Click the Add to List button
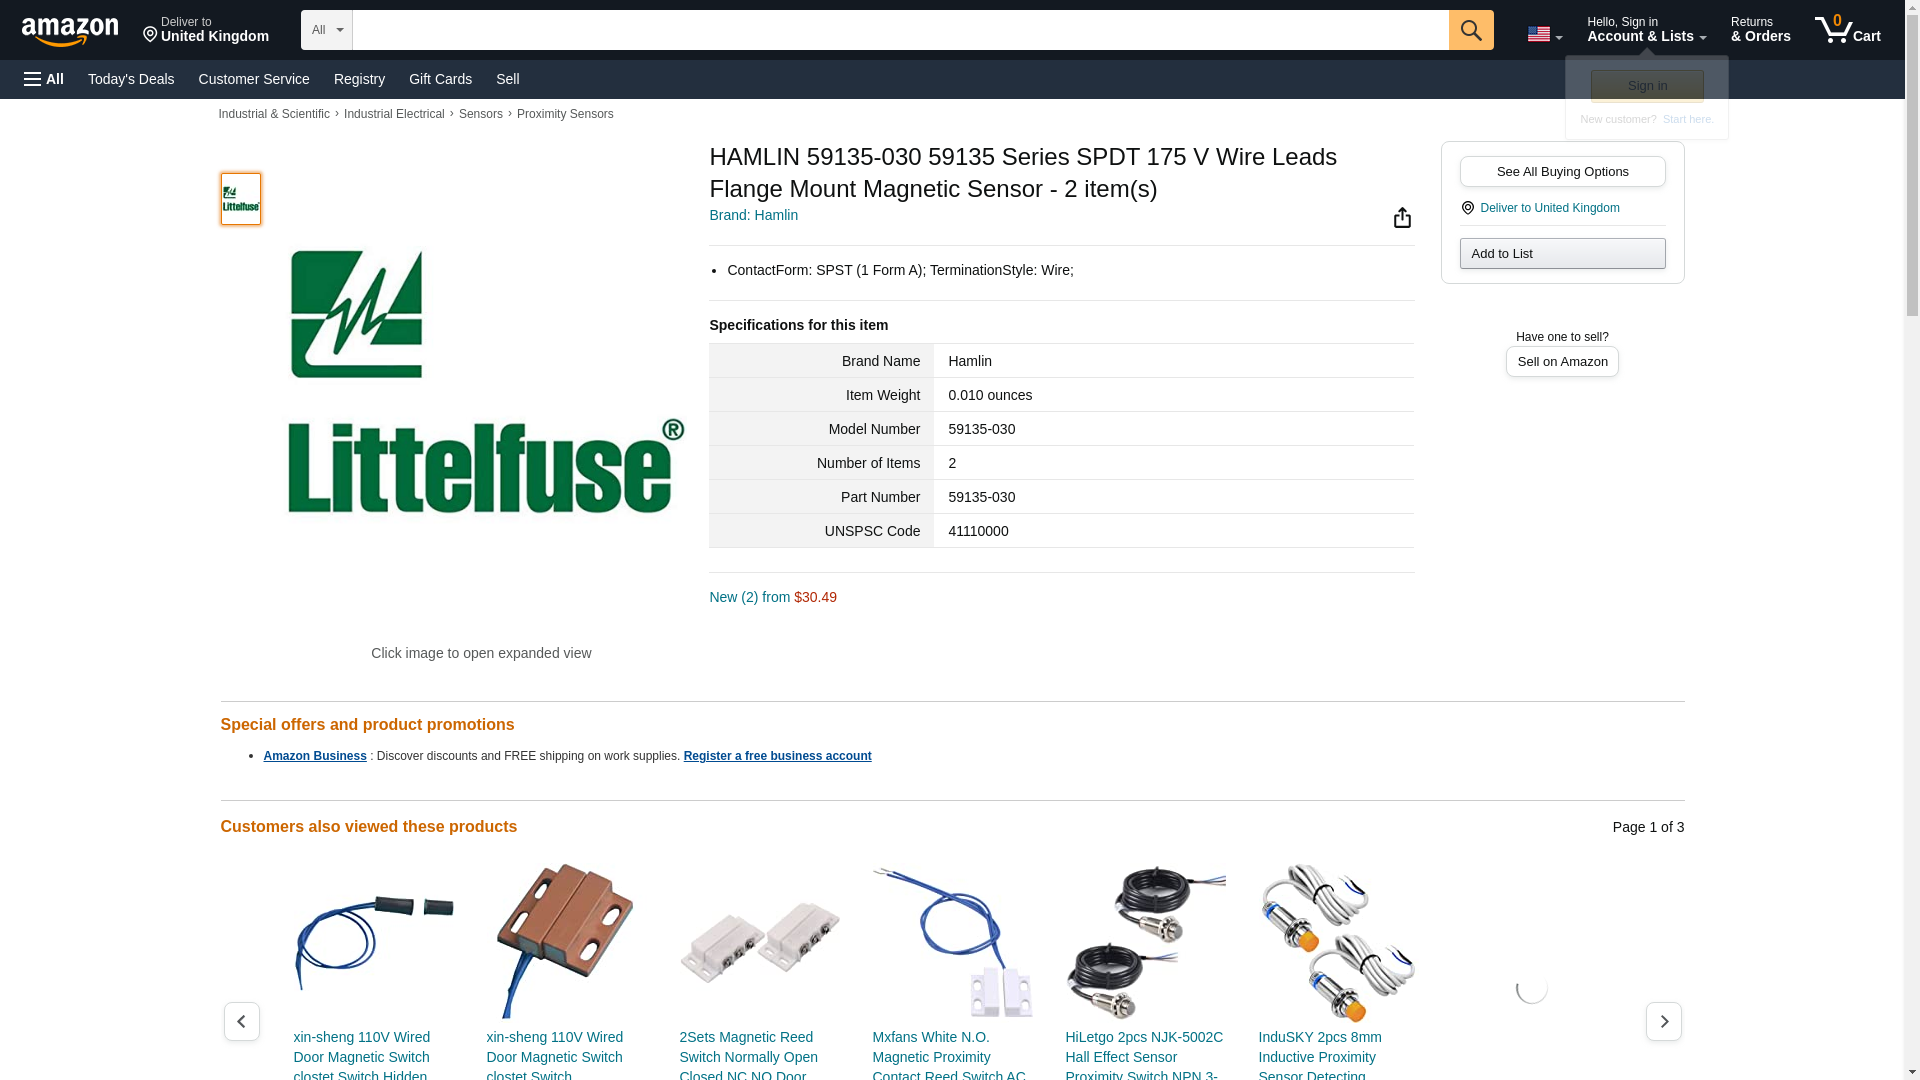1920x1080 pixels. [x=1562, y=253]
